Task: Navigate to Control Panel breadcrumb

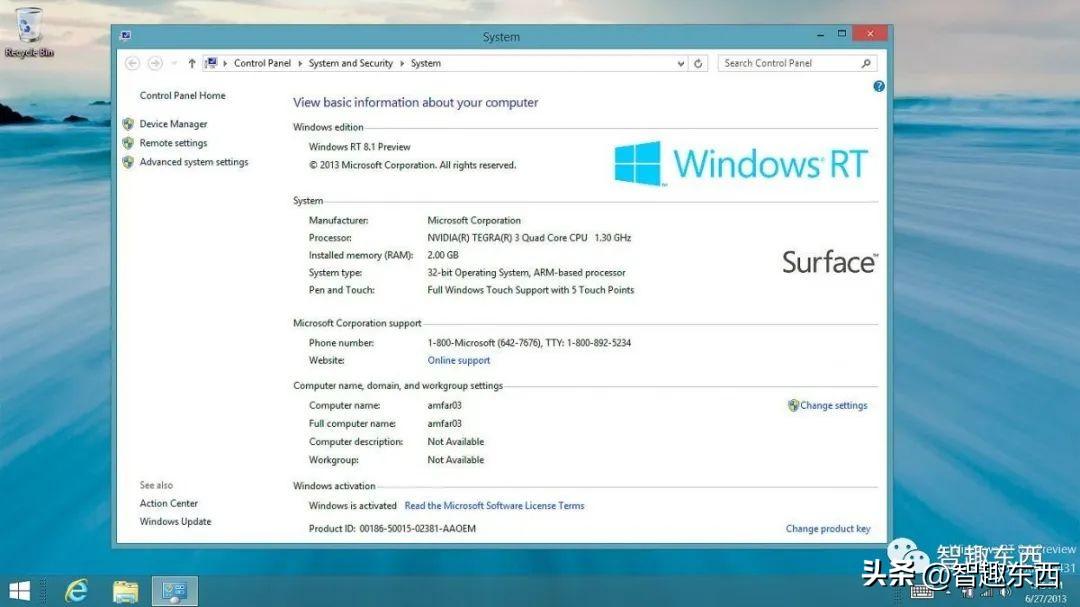Action: (x=262, y=63)
